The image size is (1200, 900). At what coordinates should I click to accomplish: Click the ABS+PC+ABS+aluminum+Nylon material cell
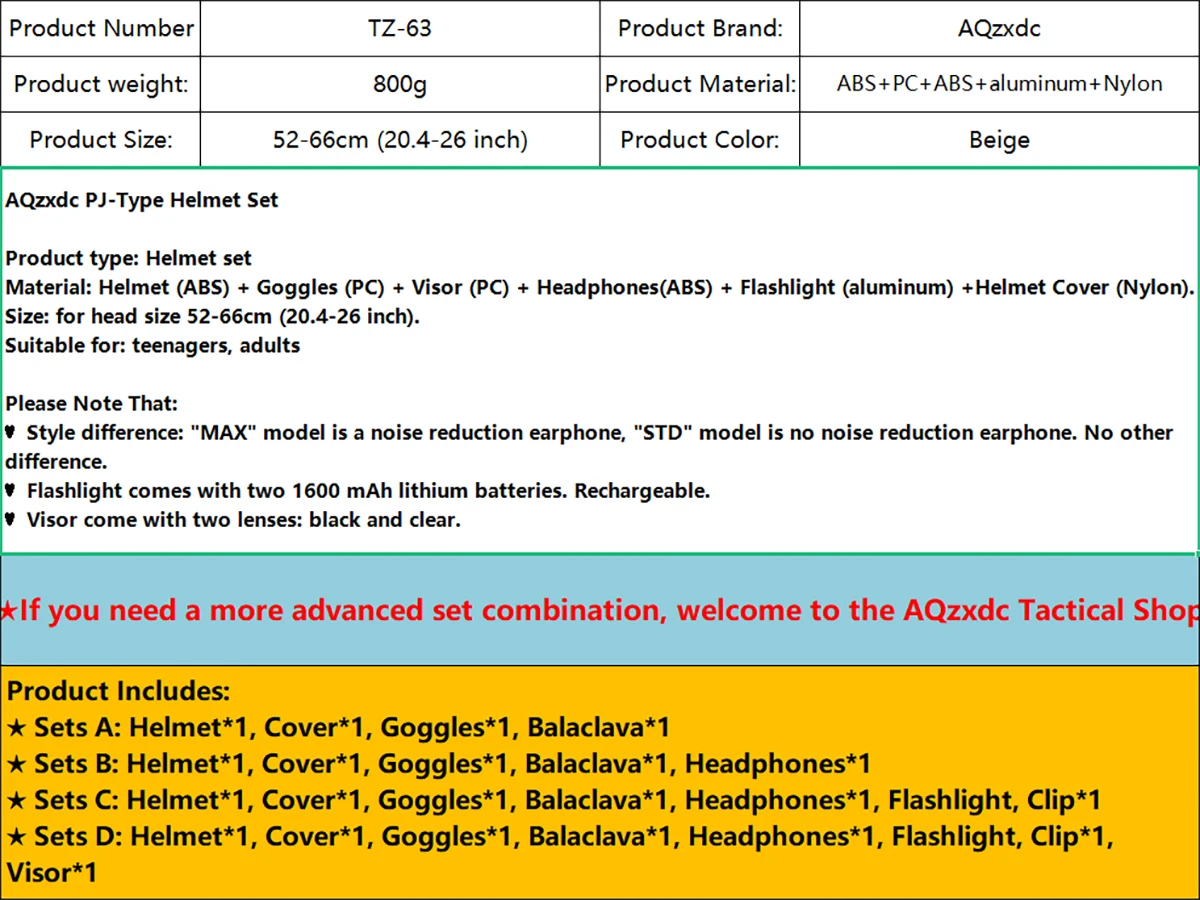(x=998, y=84)
